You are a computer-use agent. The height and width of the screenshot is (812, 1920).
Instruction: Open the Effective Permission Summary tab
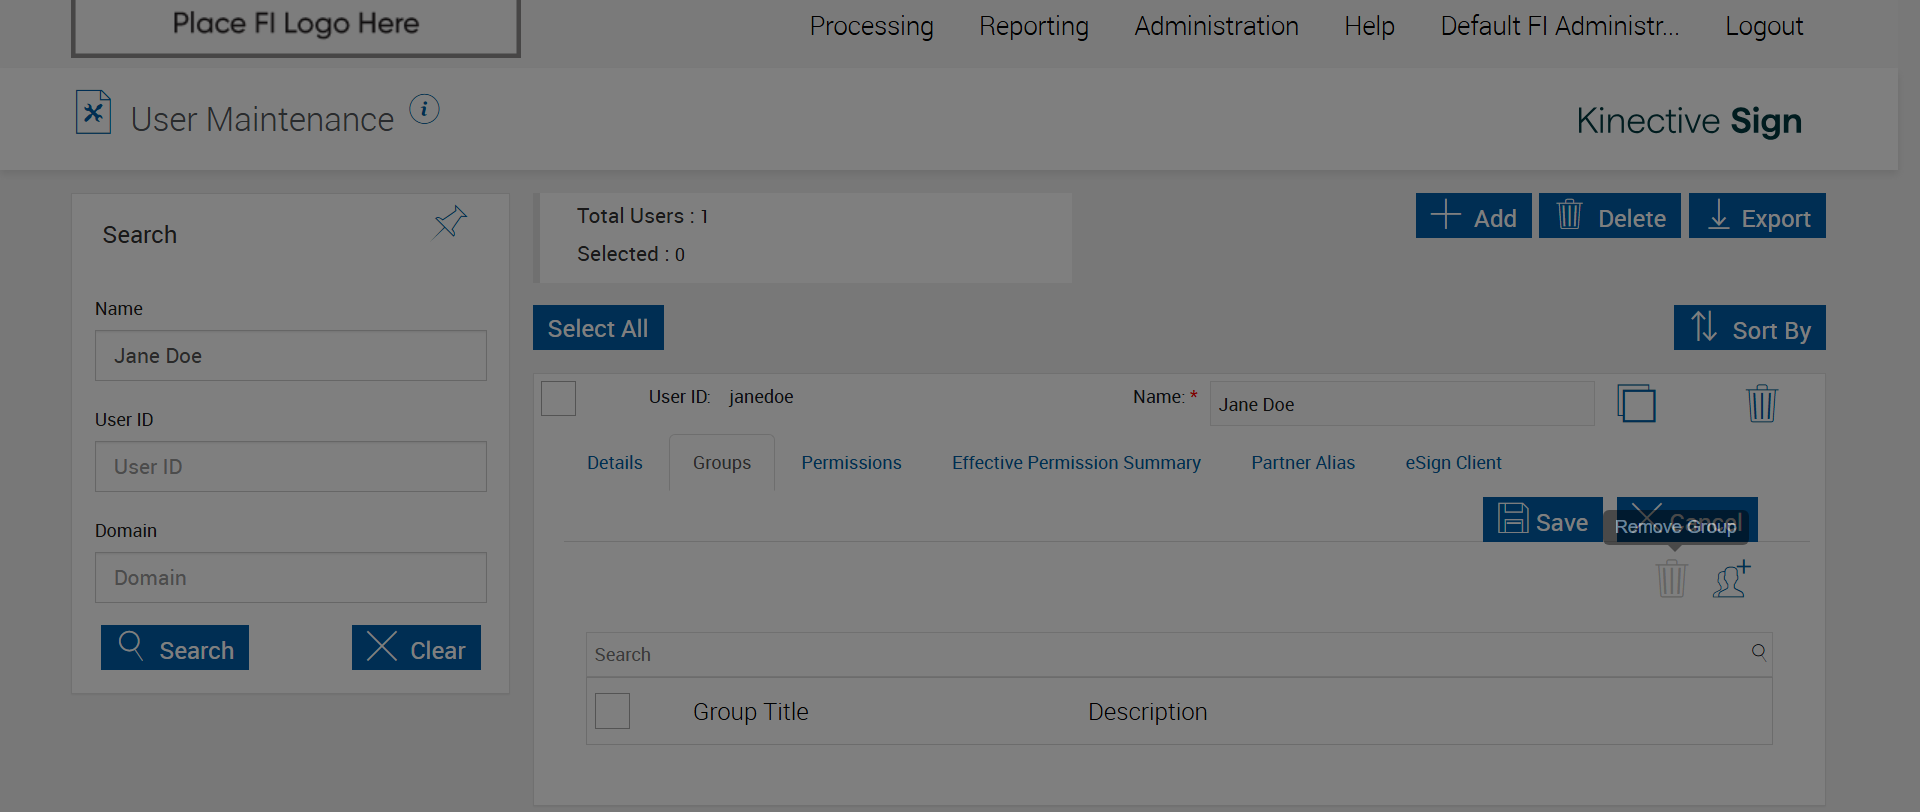(1076, 463)
